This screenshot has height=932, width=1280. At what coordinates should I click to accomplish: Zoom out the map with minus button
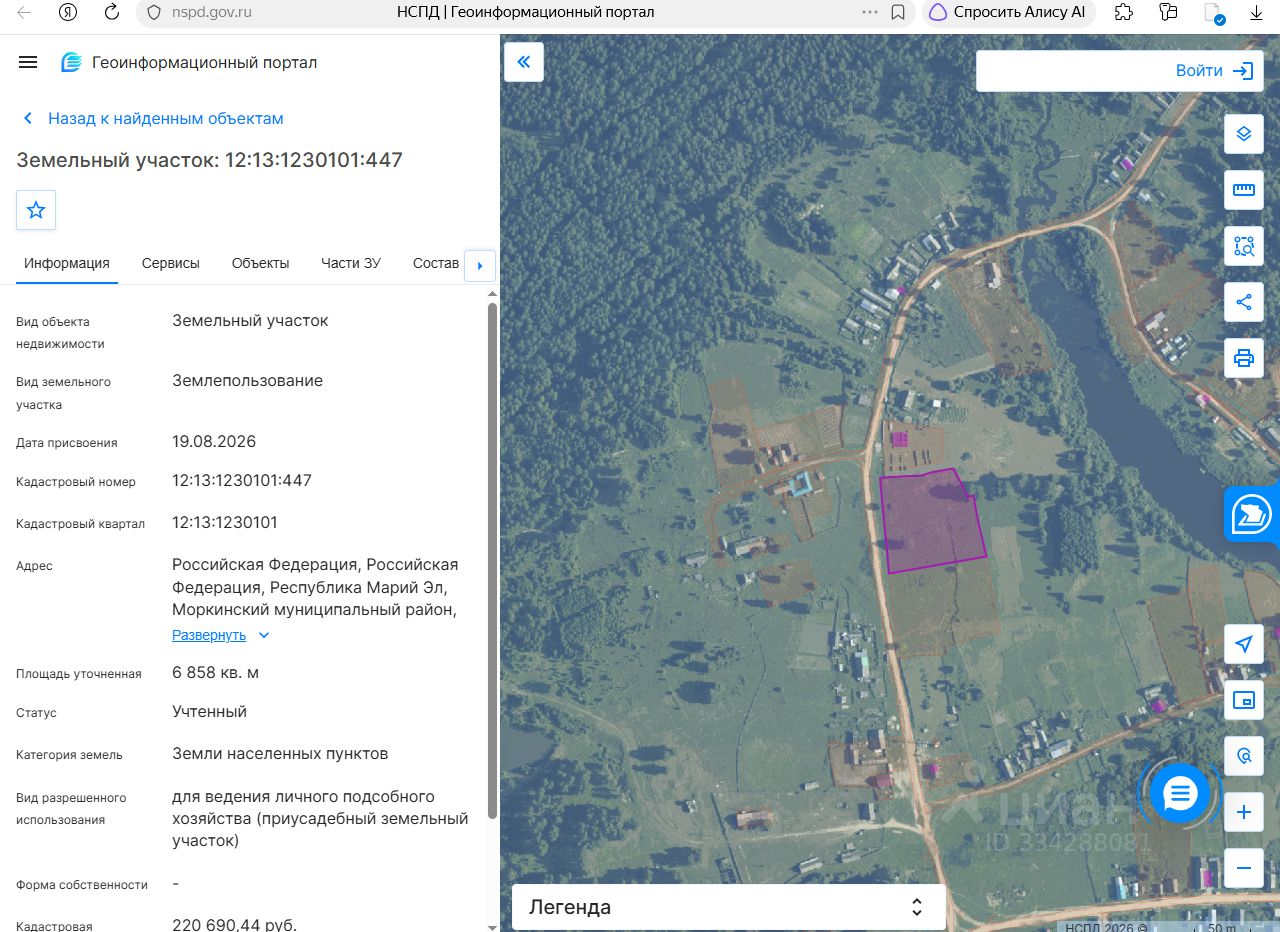click(1244, 868)
